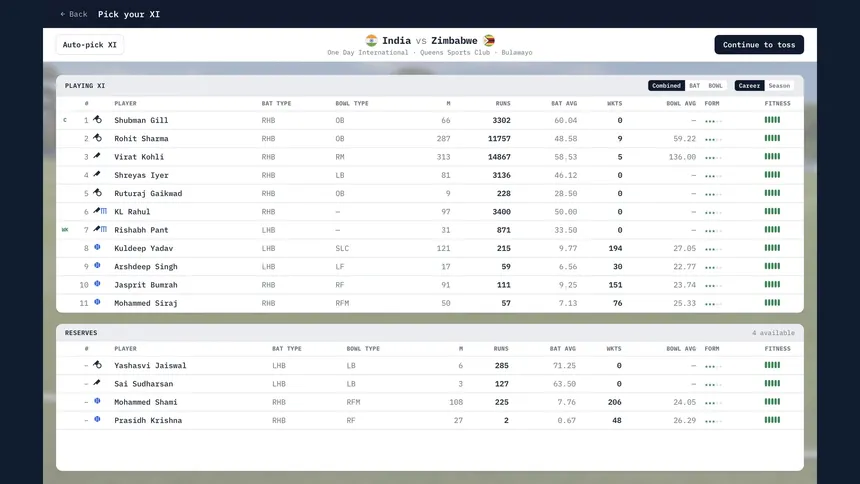Switch stats view to Combined
860x484 pixels.
(666, 86)
